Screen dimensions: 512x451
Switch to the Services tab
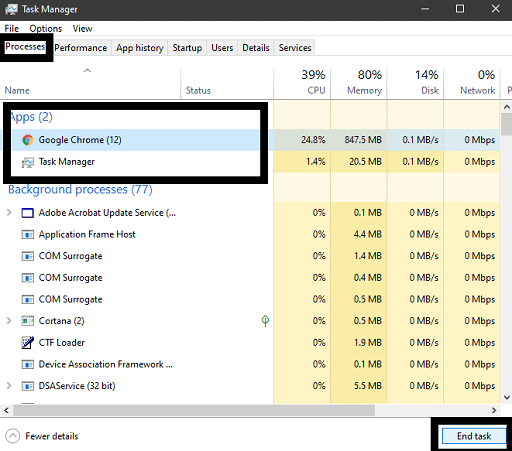(x=295, y=48)
